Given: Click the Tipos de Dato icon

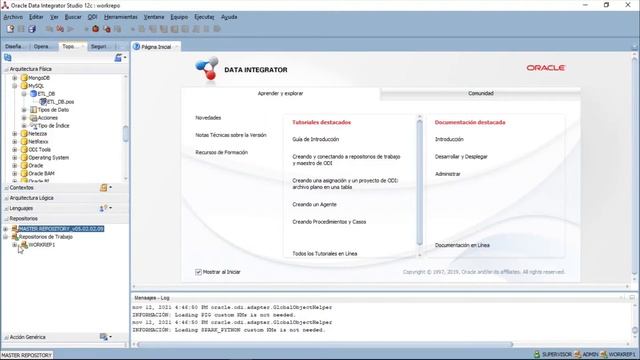Looking at the screenshot, I should (x=33, y=110).
